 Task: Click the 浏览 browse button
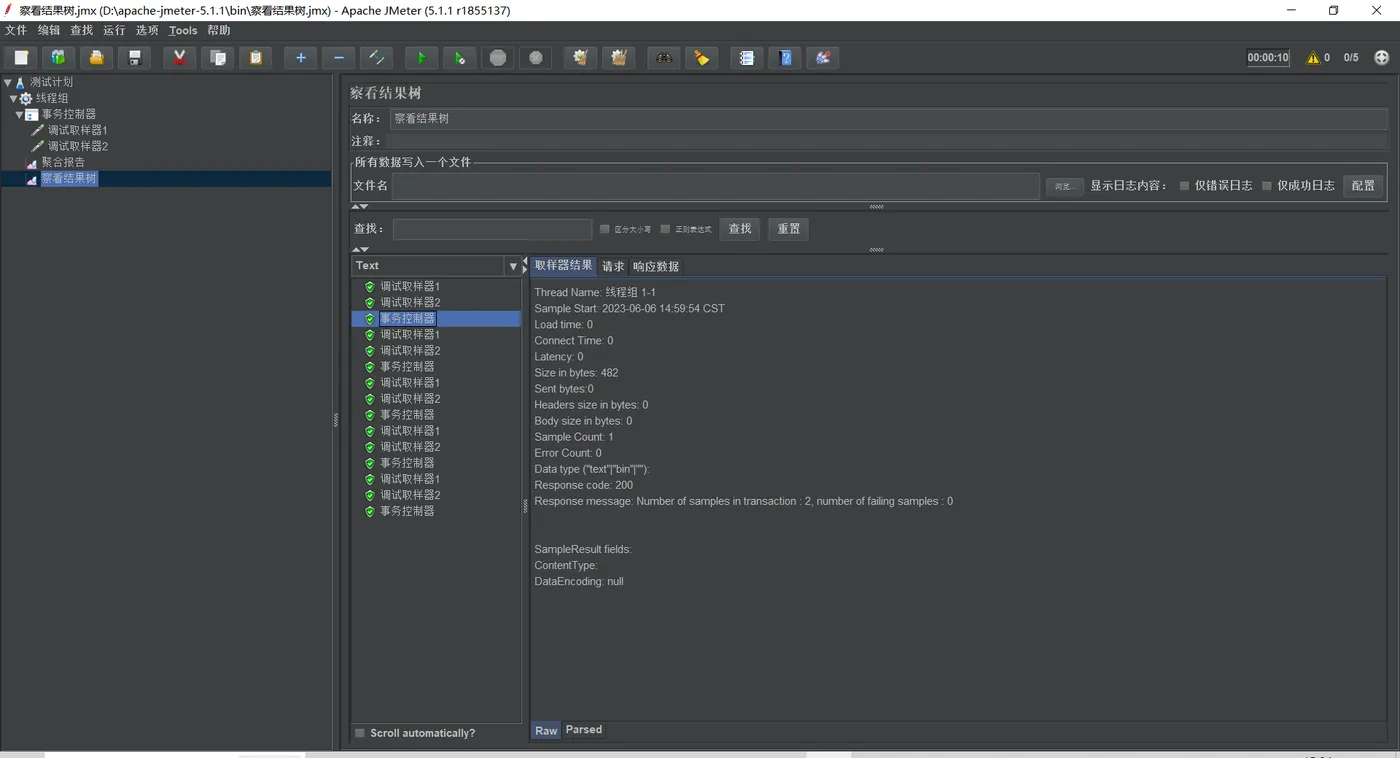1064,186
